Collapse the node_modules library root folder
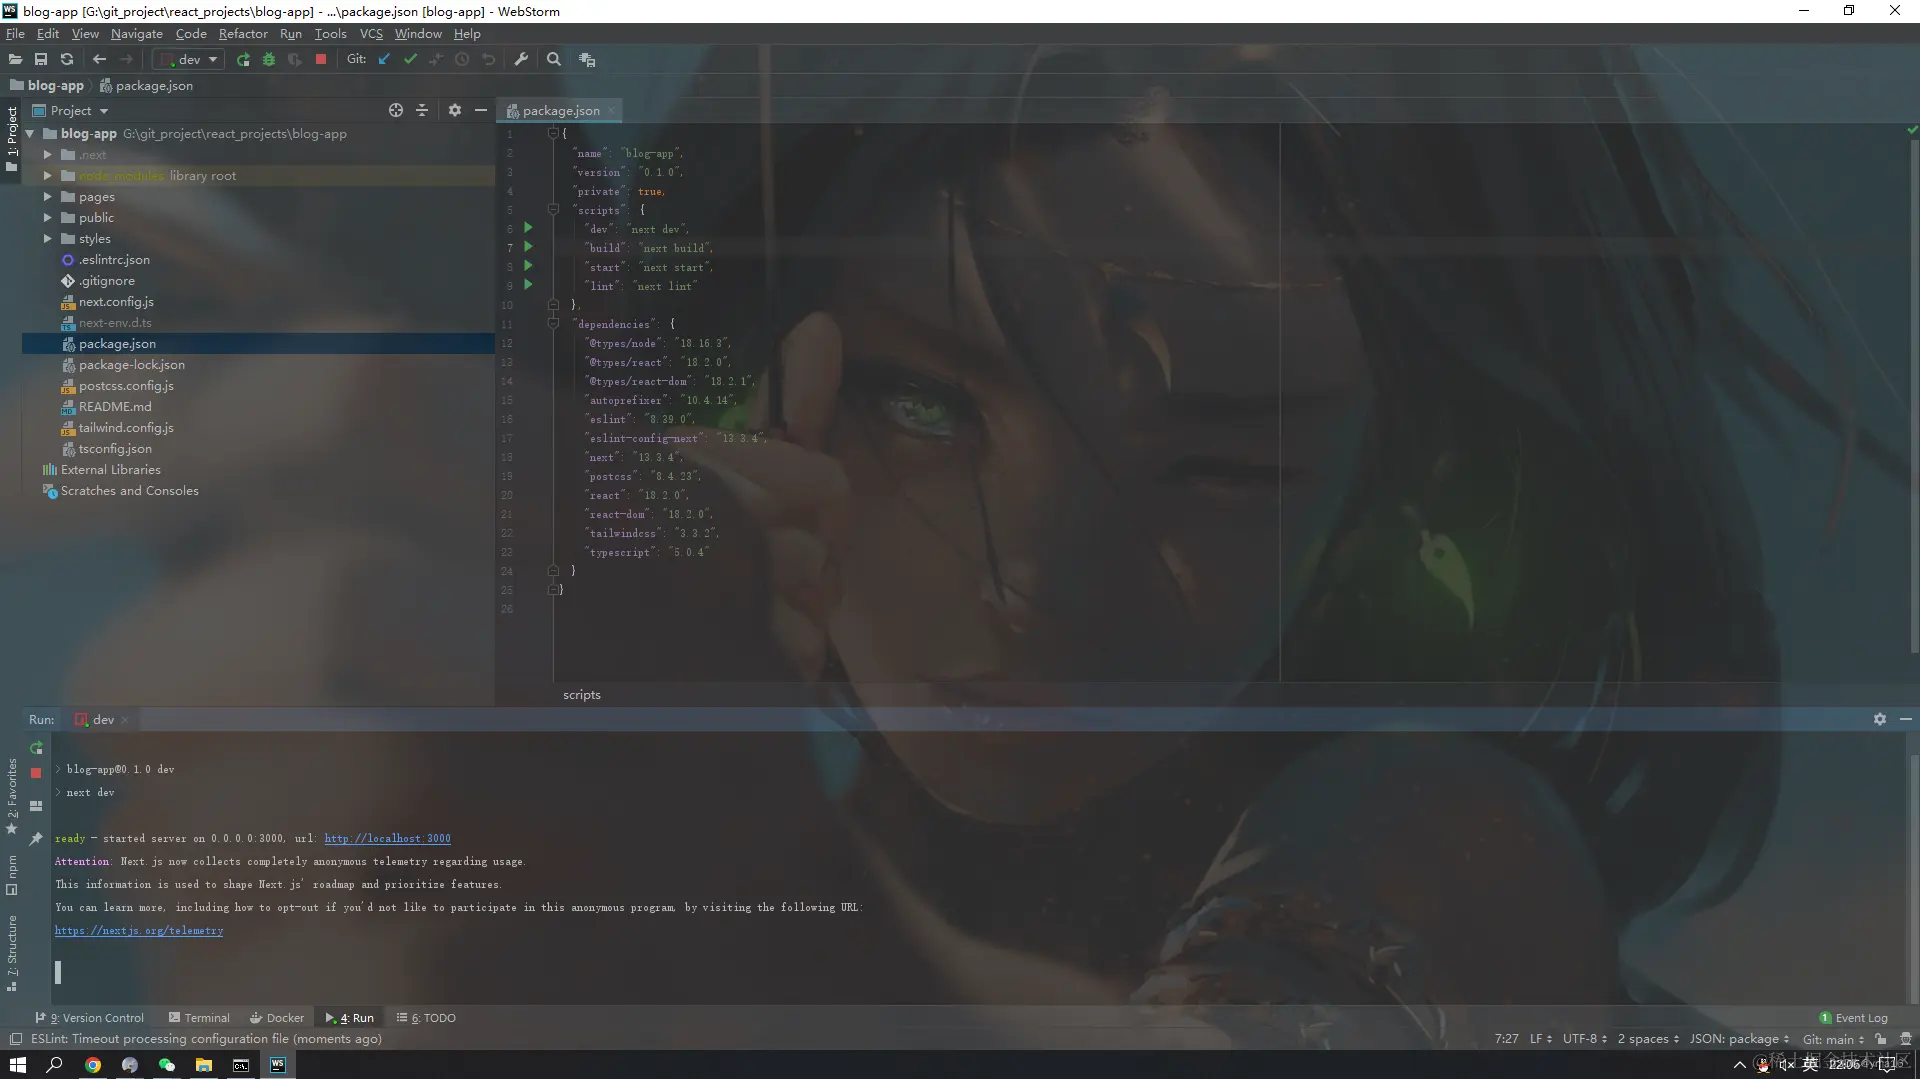1920x1079 pixels. point(46,175)
